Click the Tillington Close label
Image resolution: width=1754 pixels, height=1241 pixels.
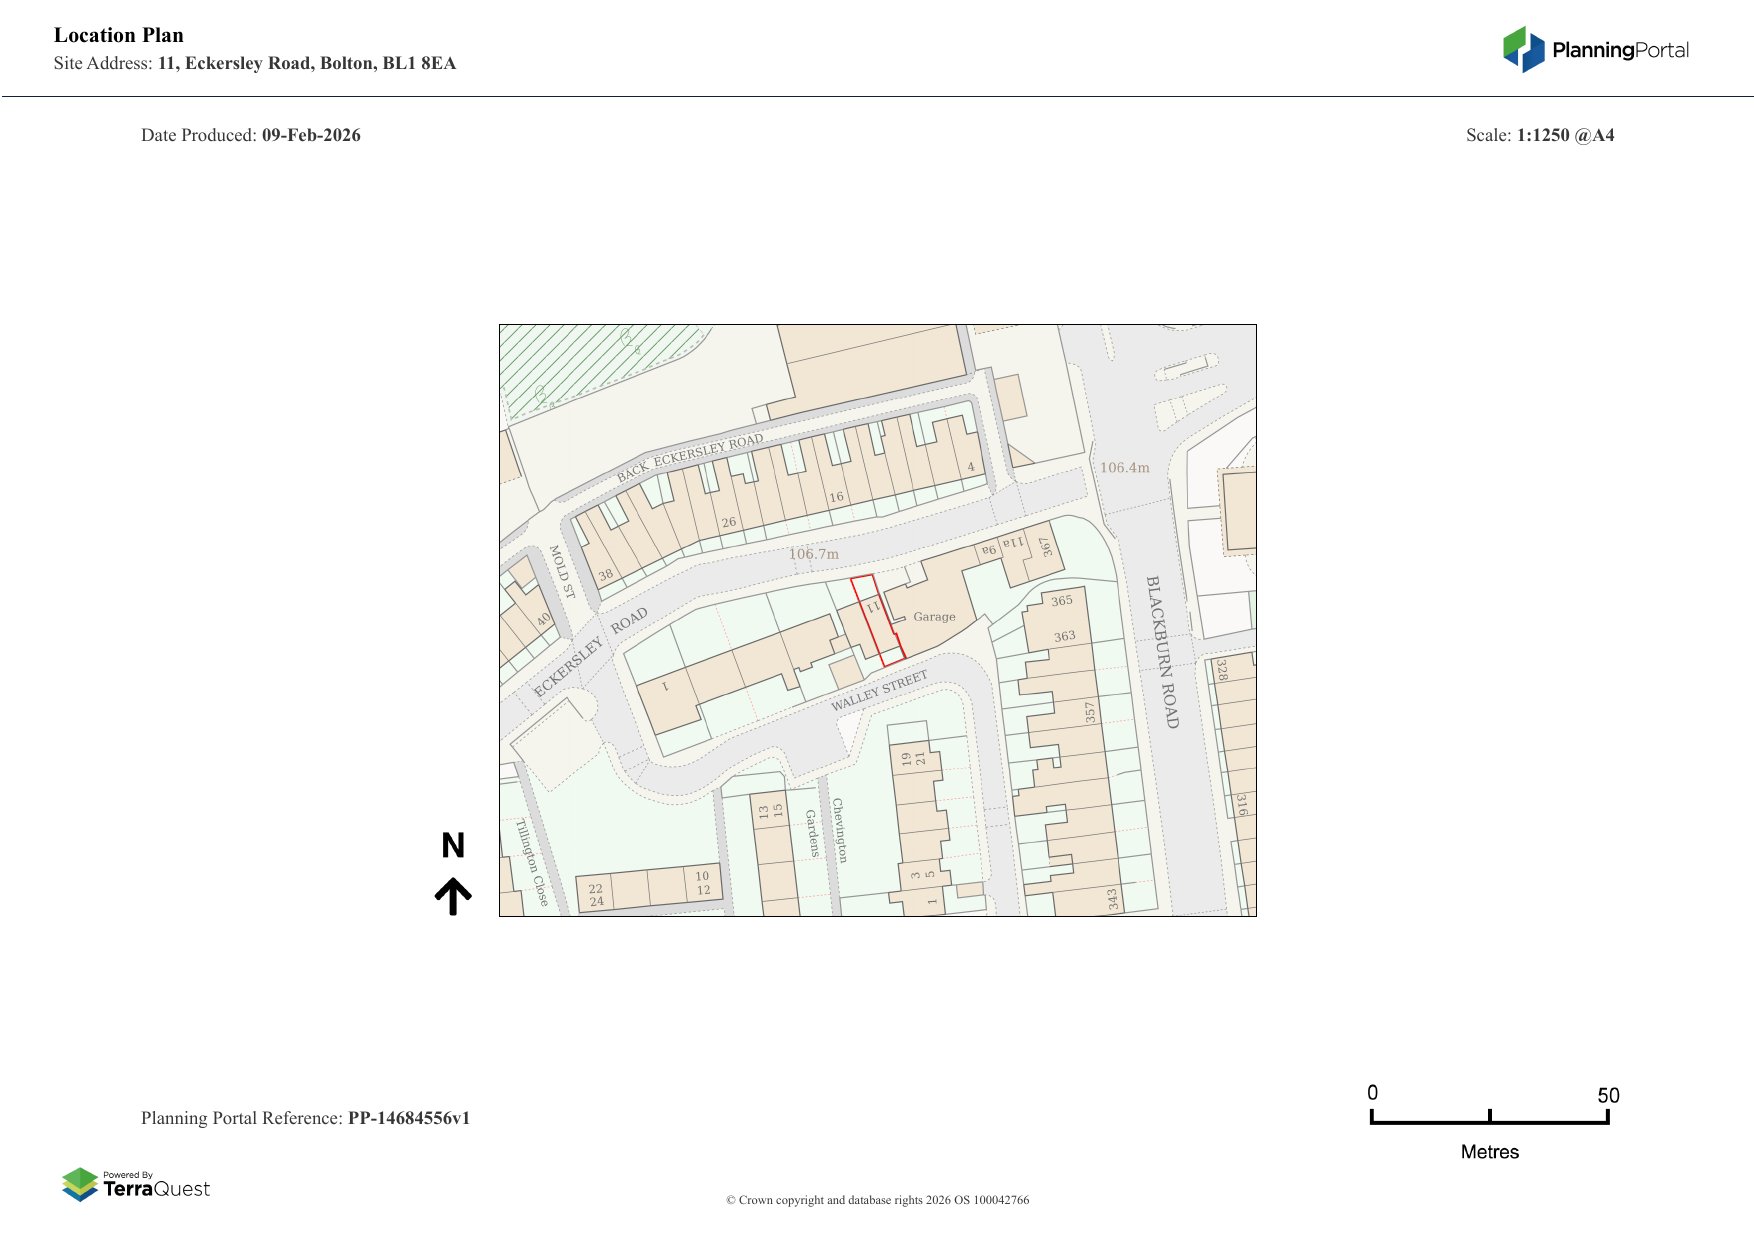point(531,862)
